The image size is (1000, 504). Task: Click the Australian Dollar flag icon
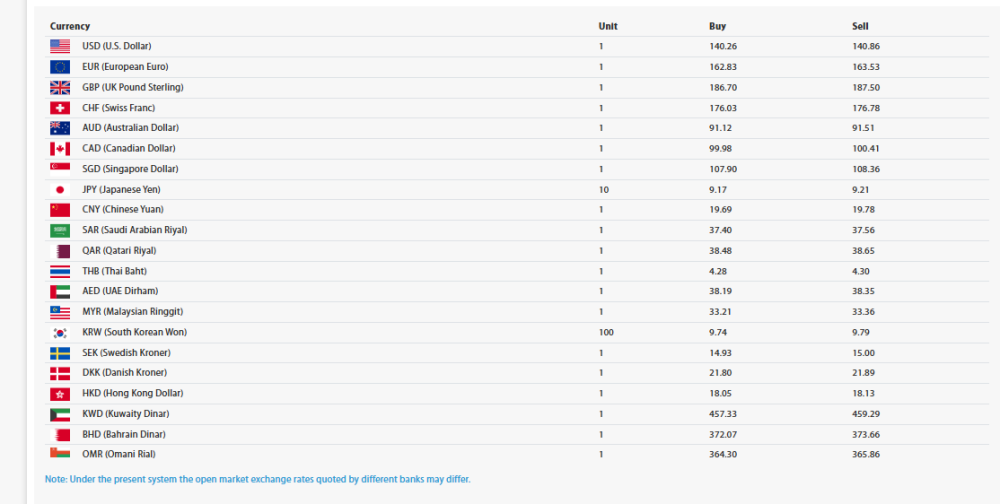[x=60, y=128]
